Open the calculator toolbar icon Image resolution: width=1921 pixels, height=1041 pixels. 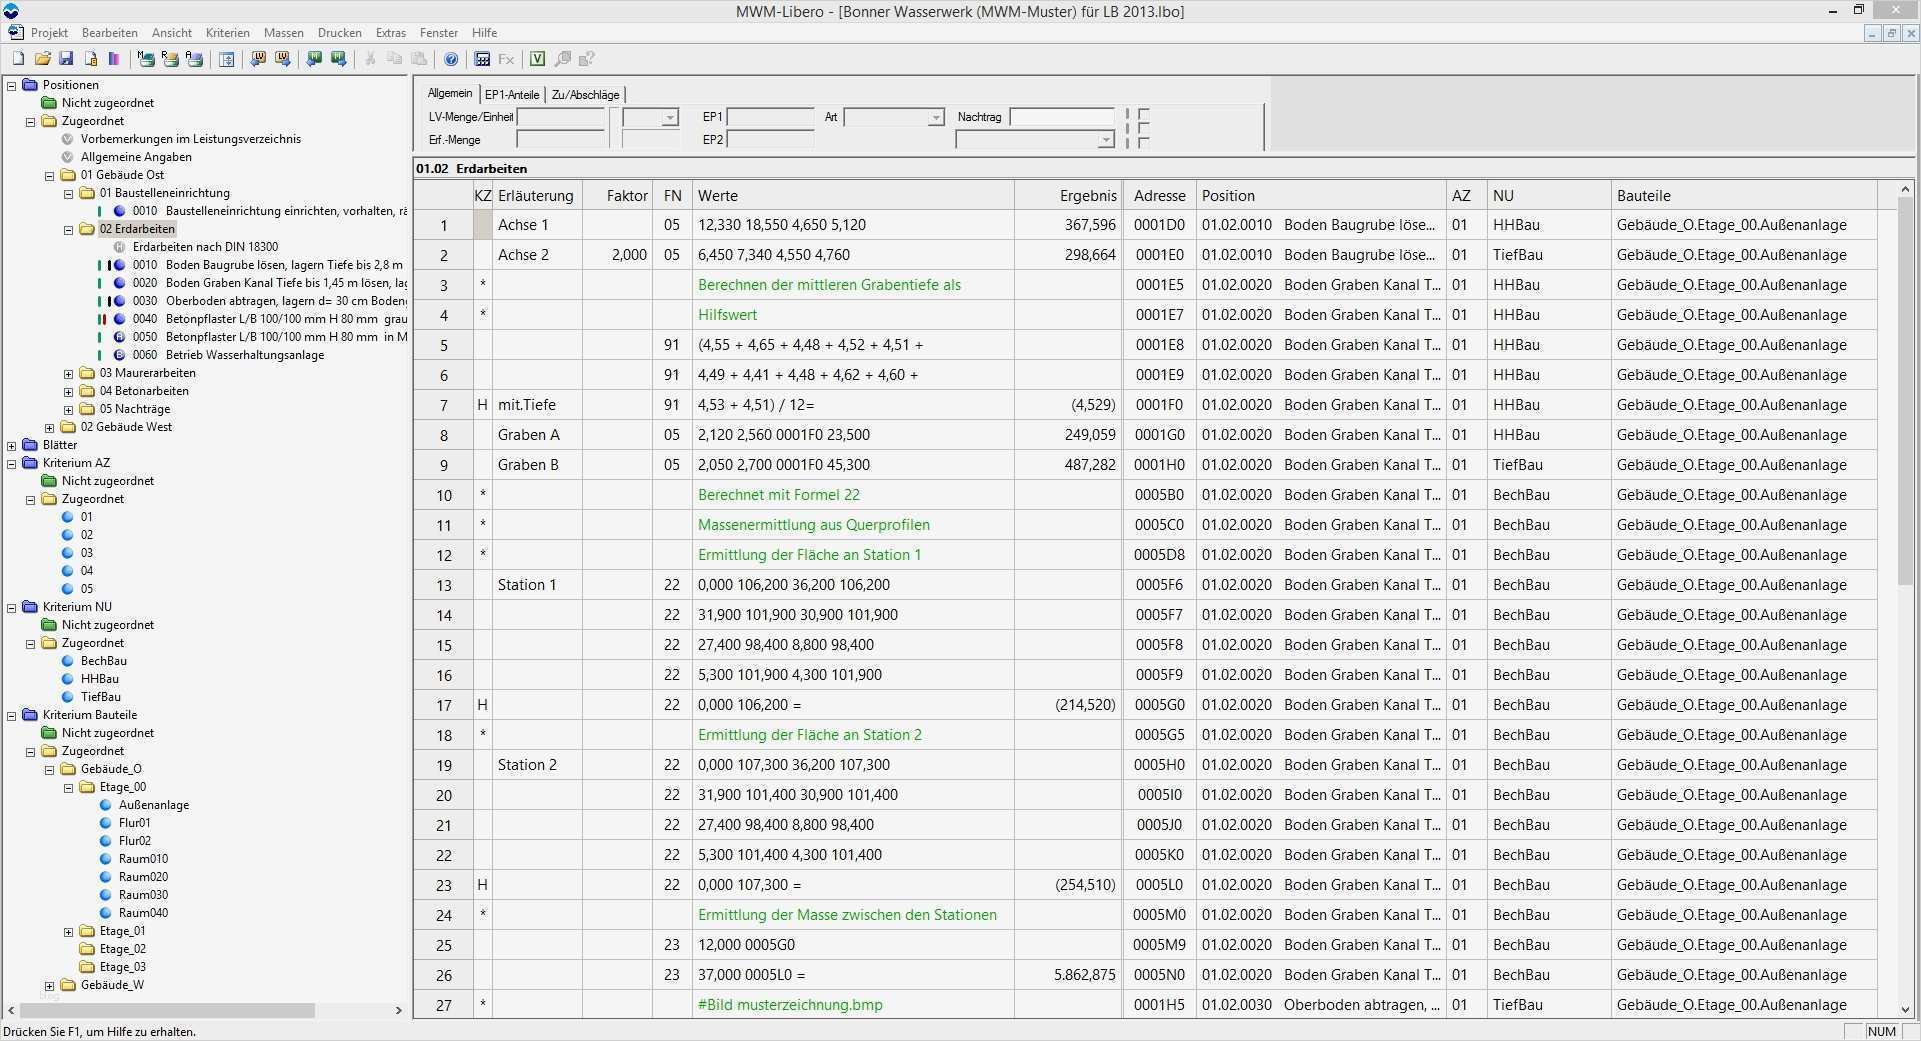482,59
